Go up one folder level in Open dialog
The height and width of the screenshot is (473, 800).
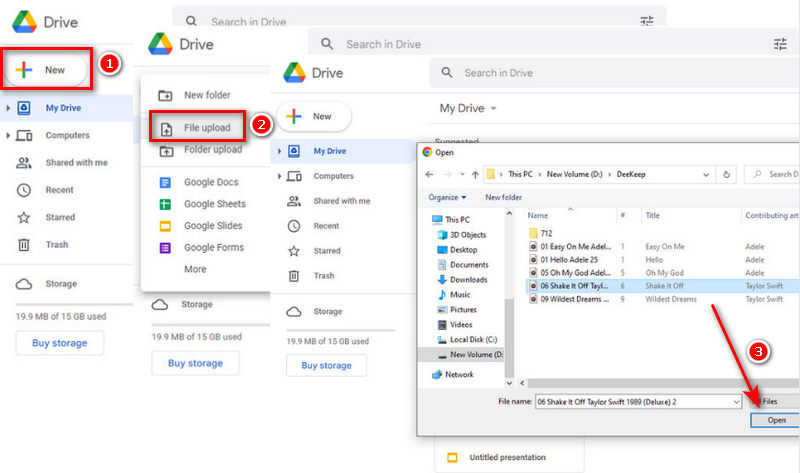475,175
